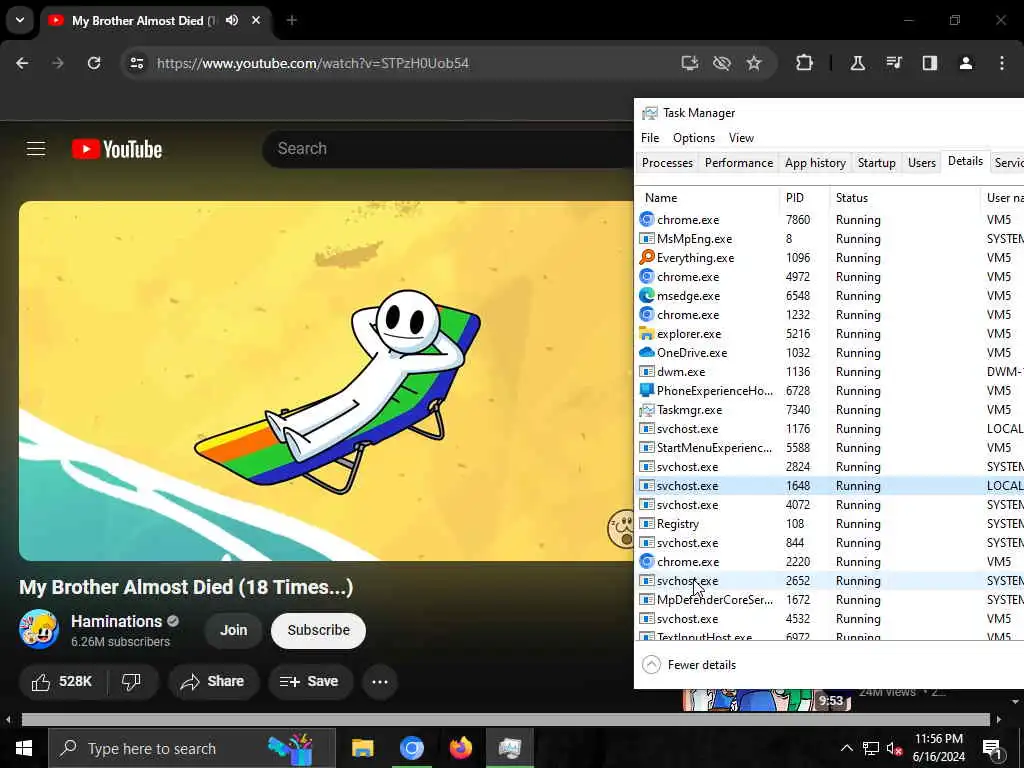Select msedge.exe process row
The image size is (1024, 768).
click(x=829, y=296)
